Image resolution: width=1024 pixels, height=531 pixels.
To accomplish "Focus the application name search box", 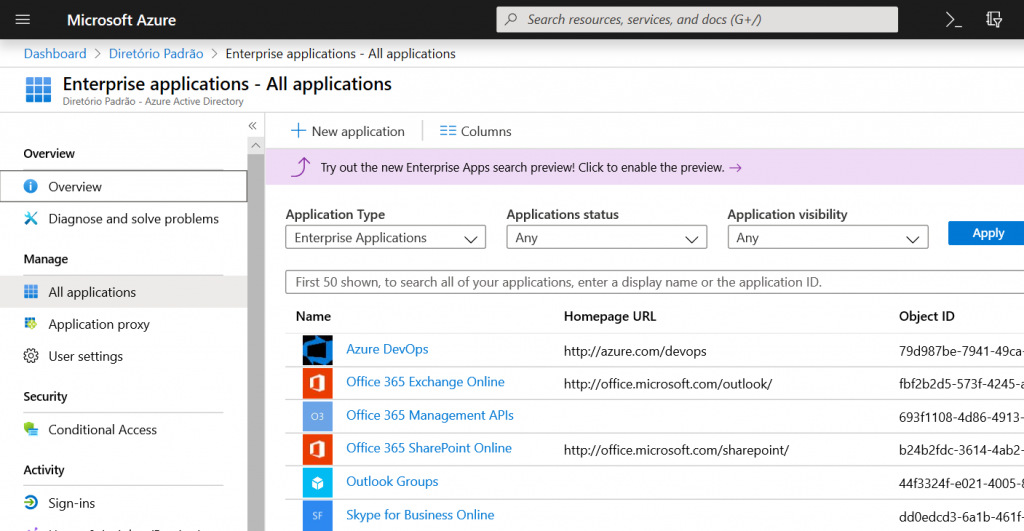I will tap(654, 282).
